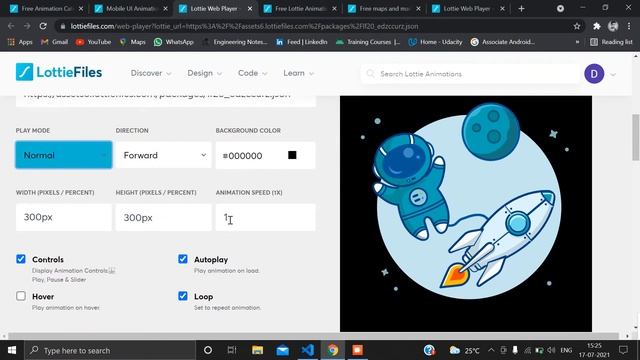This screenshot has width=640, height=360.
Task: Open the weather 25°C widget in taskbar
Action: point(464,350)
